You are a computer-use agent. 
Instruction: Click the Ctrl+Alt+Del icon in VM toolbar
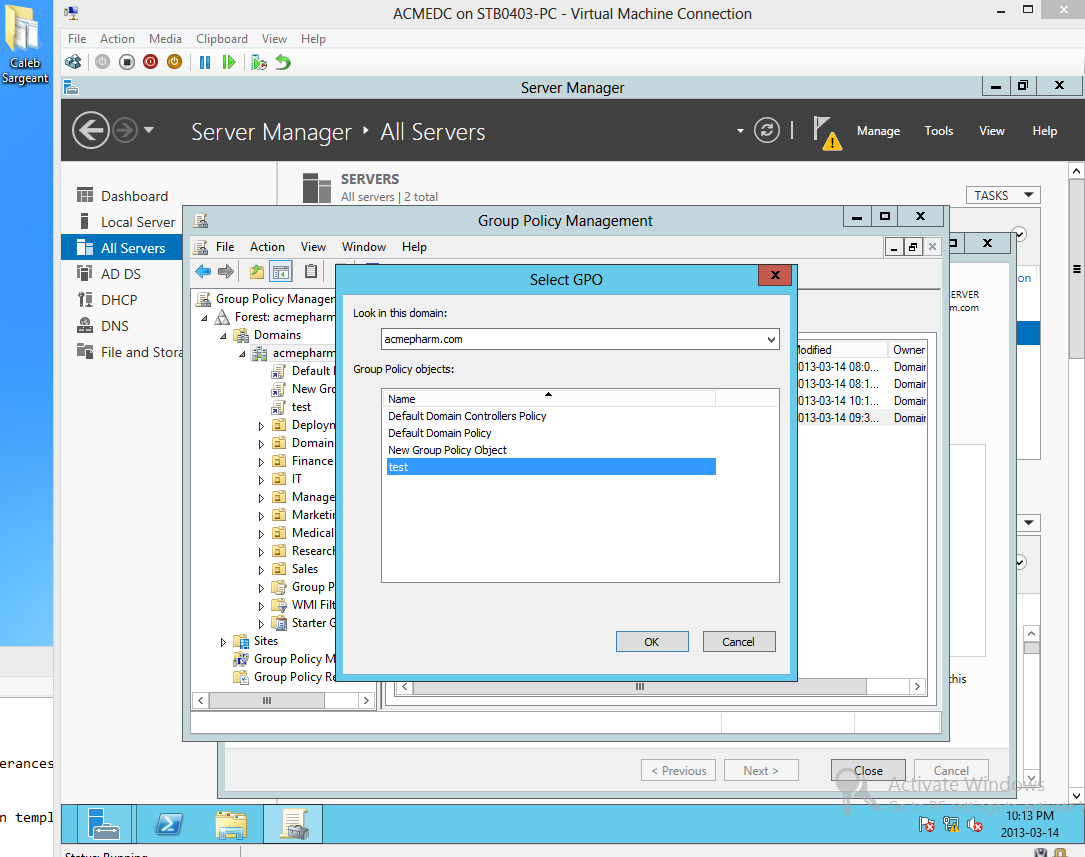(73, 62)
